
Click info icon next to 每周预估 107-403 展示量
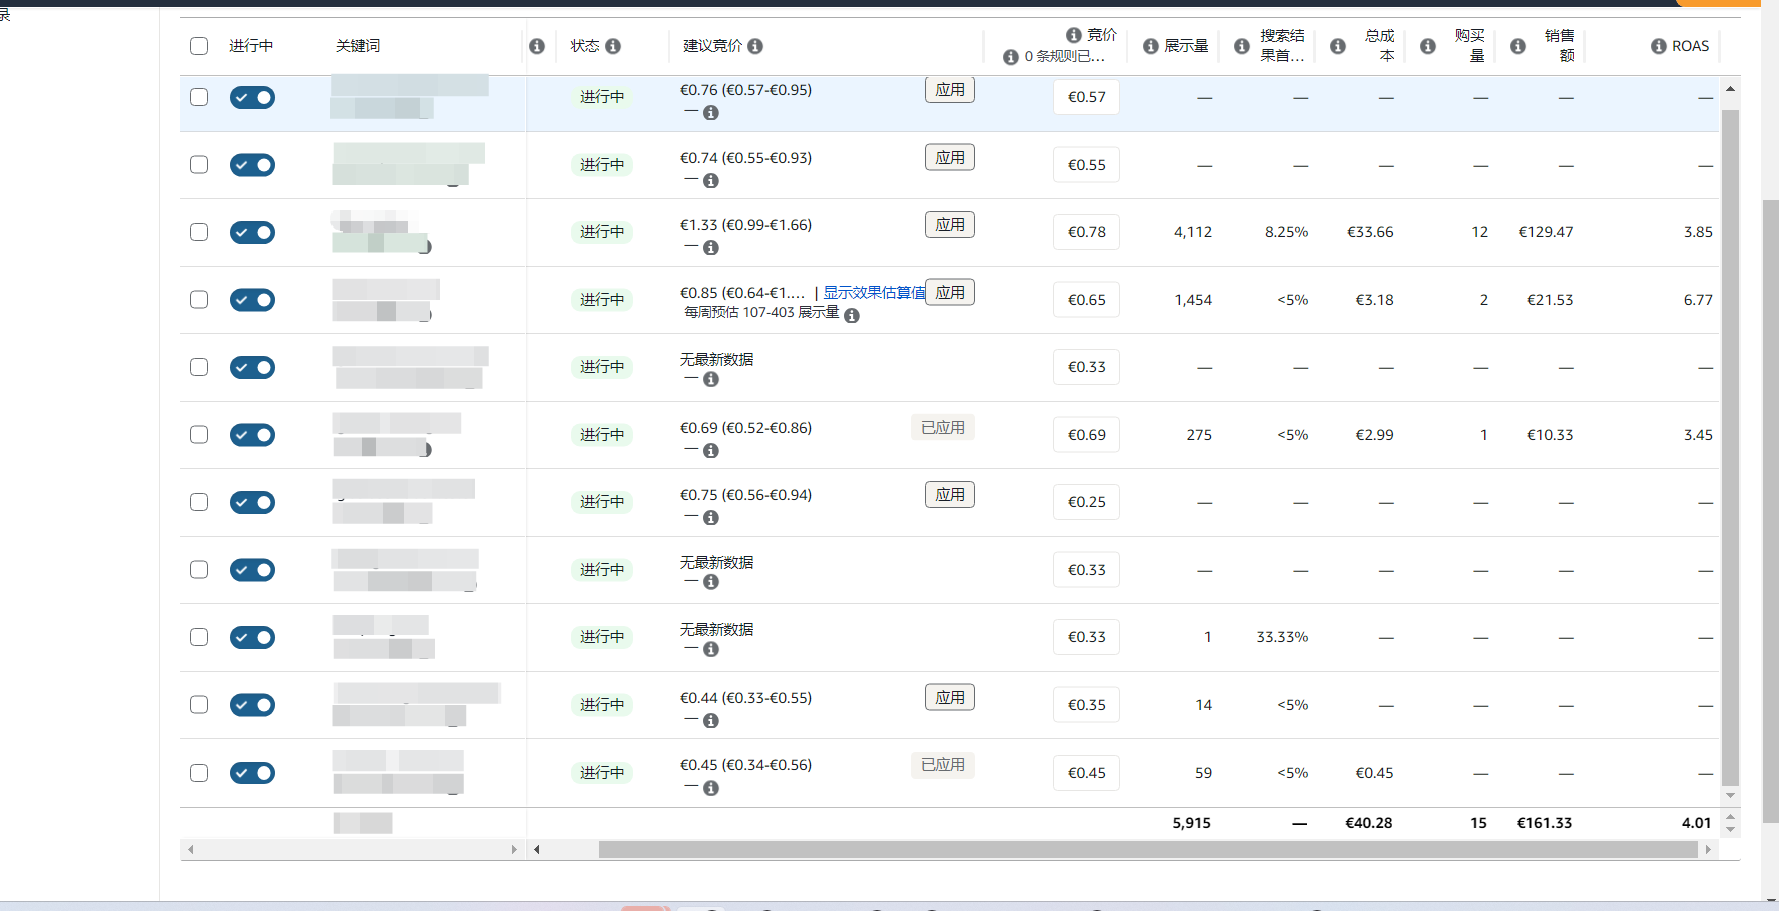[852, 315]
